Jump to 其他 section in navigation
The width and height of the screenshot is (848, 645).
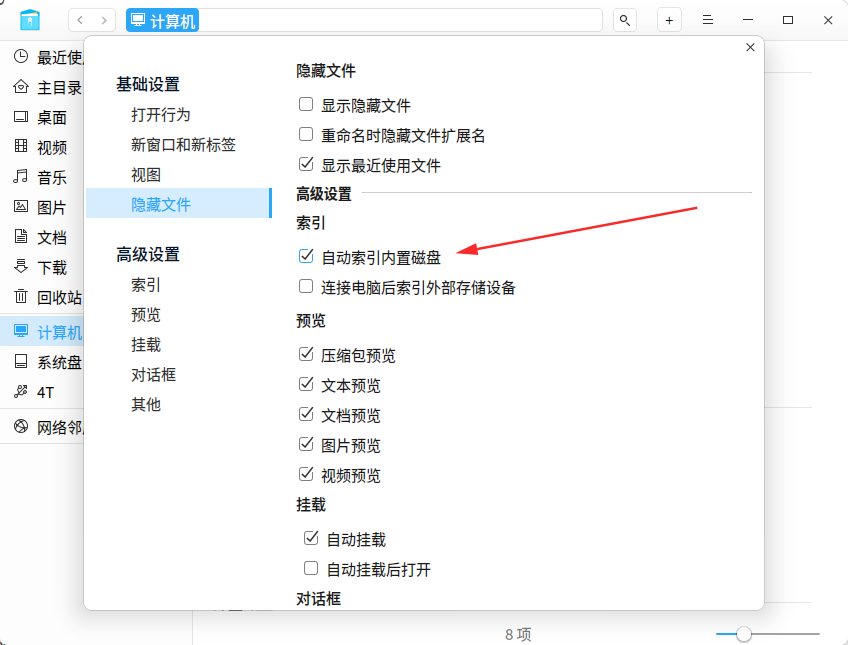click(x=146, y=404)
